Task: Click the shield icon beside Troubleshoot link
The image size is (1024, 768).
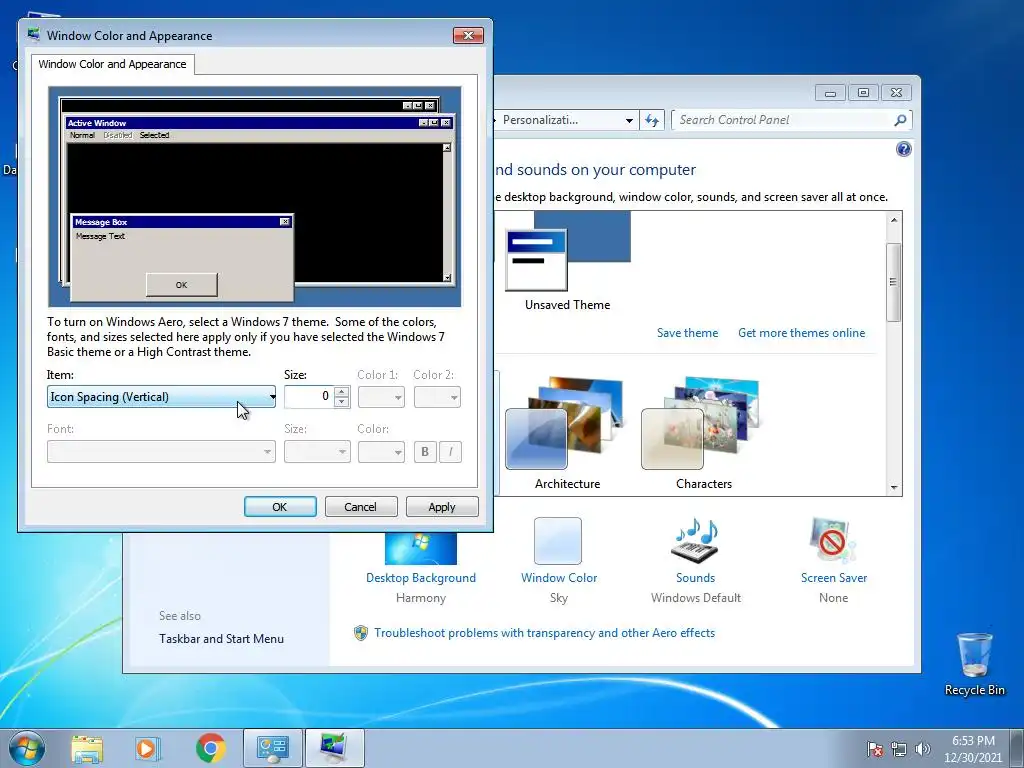Action: click(x=360, y=633)
